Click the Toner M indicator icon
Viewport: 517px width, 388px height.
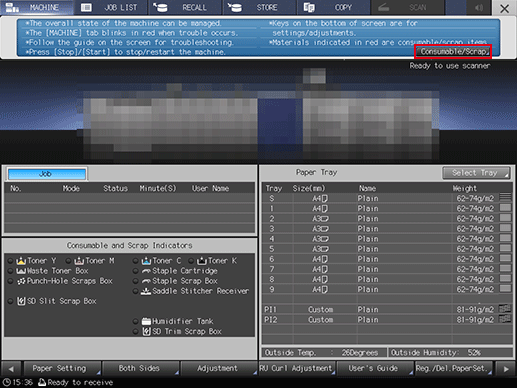pos(79,261)
